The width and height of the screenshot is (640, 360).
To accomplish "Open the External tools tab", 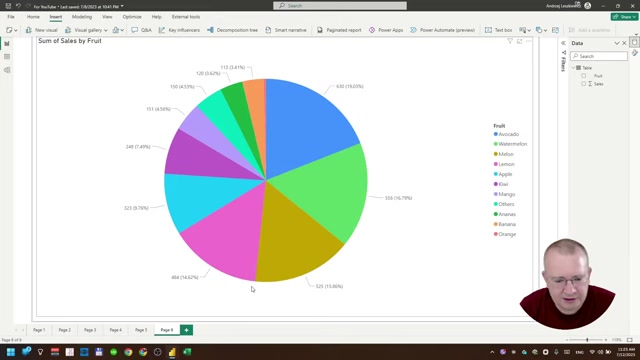I will click(186, 17).
